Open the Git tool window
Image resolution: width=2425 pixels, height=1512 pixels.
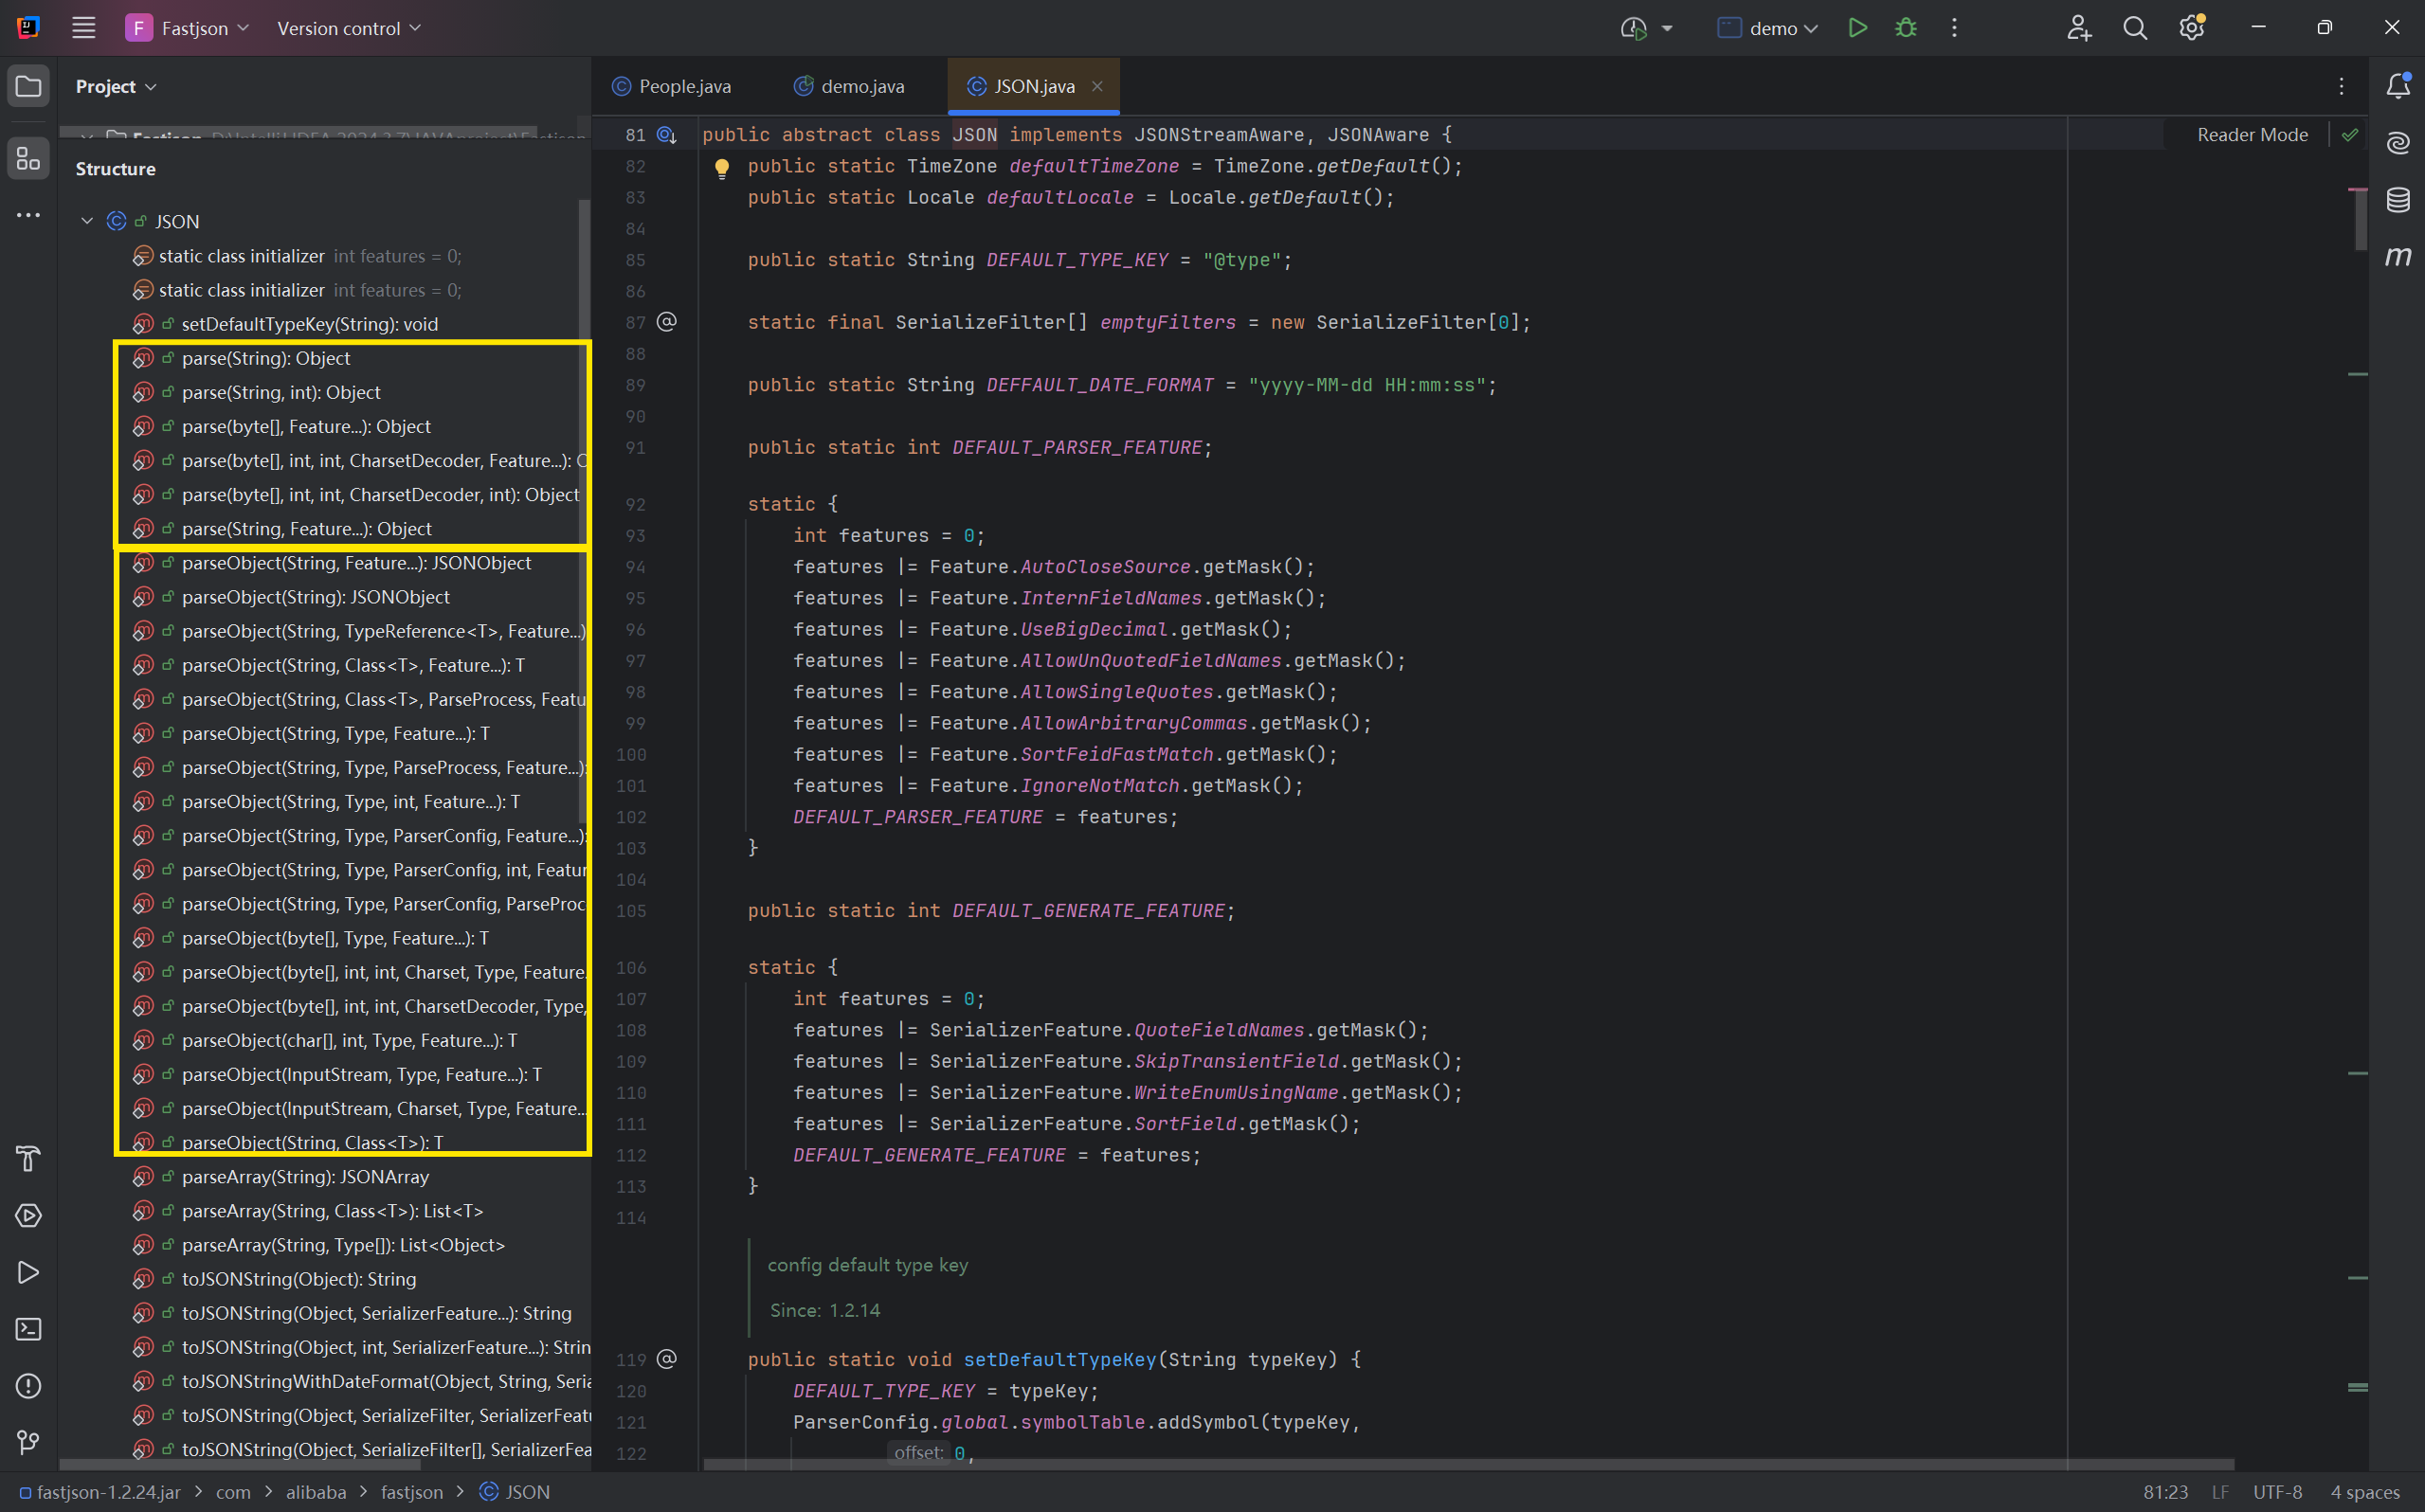pyautogui.click(x=28, y=1442)
